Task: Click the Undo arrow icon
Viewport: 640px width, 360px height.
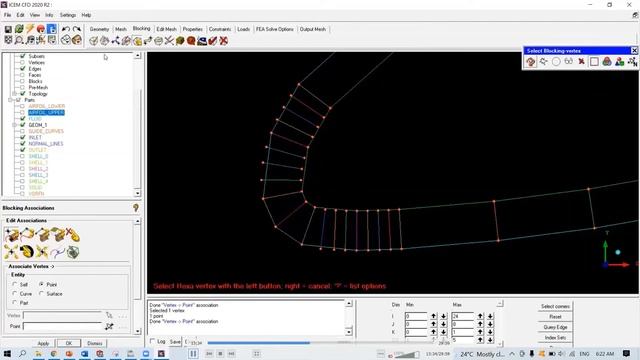Action: tap(66, 29)
